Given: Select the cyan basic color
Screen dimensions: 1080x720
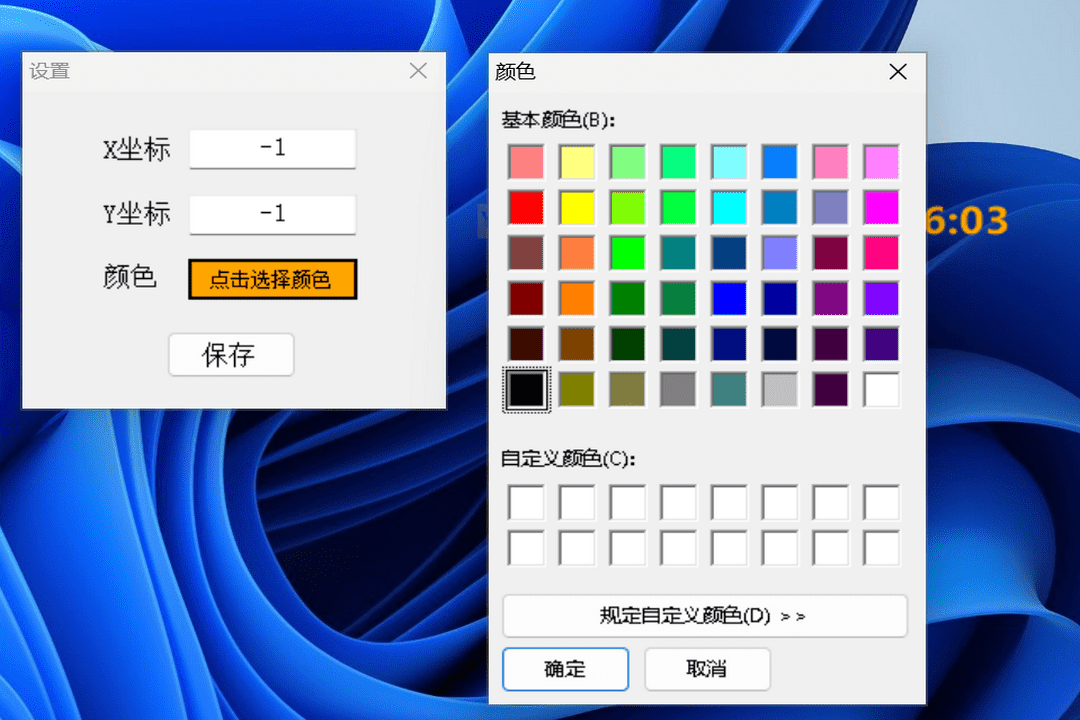Looking at the screenshot, I should click(x=729, y=208).
